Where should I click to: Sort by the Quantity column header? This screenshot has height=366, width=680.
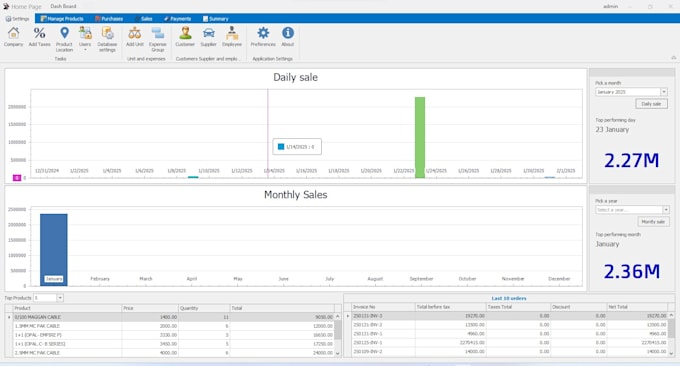[x=204, y=308]
